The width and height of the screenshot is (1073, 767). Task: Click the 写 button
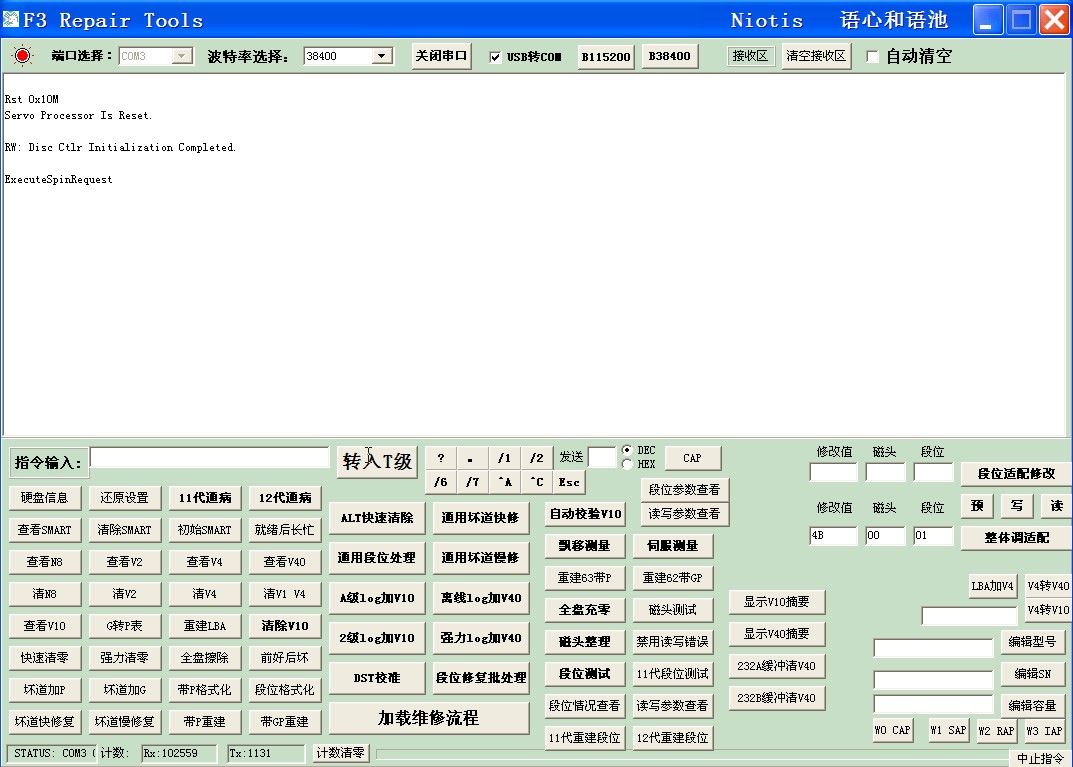1017,506
